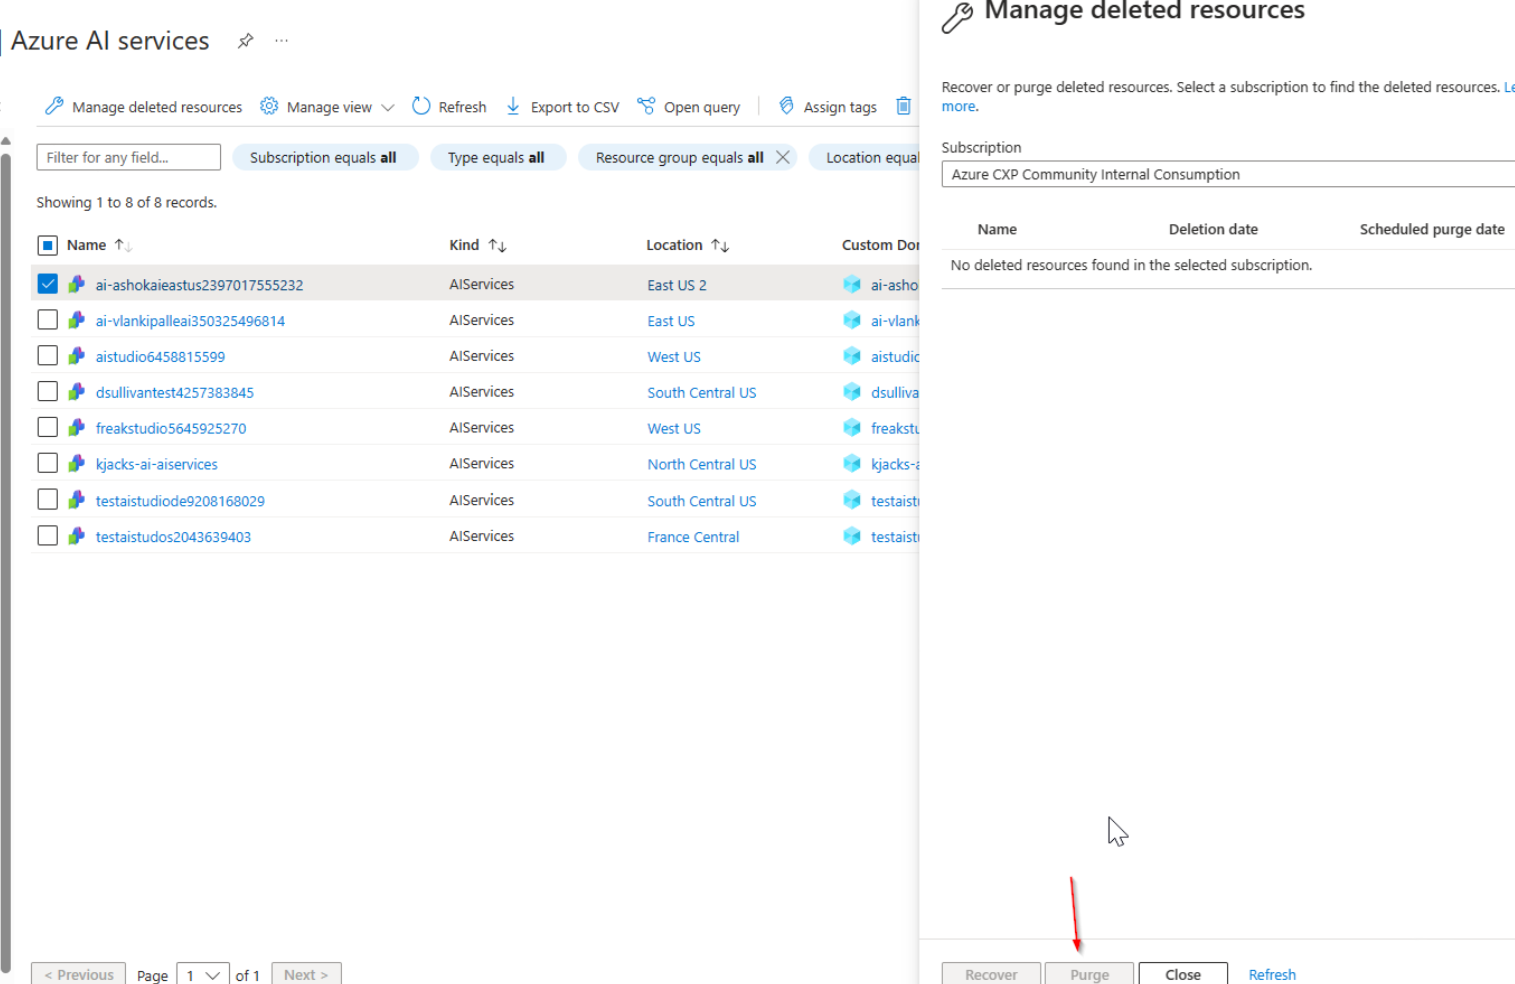The height and width of the screenshot is (984, 1515).
Task: Toggle the select-all checkbox in header
Action: tap(47, 245)
